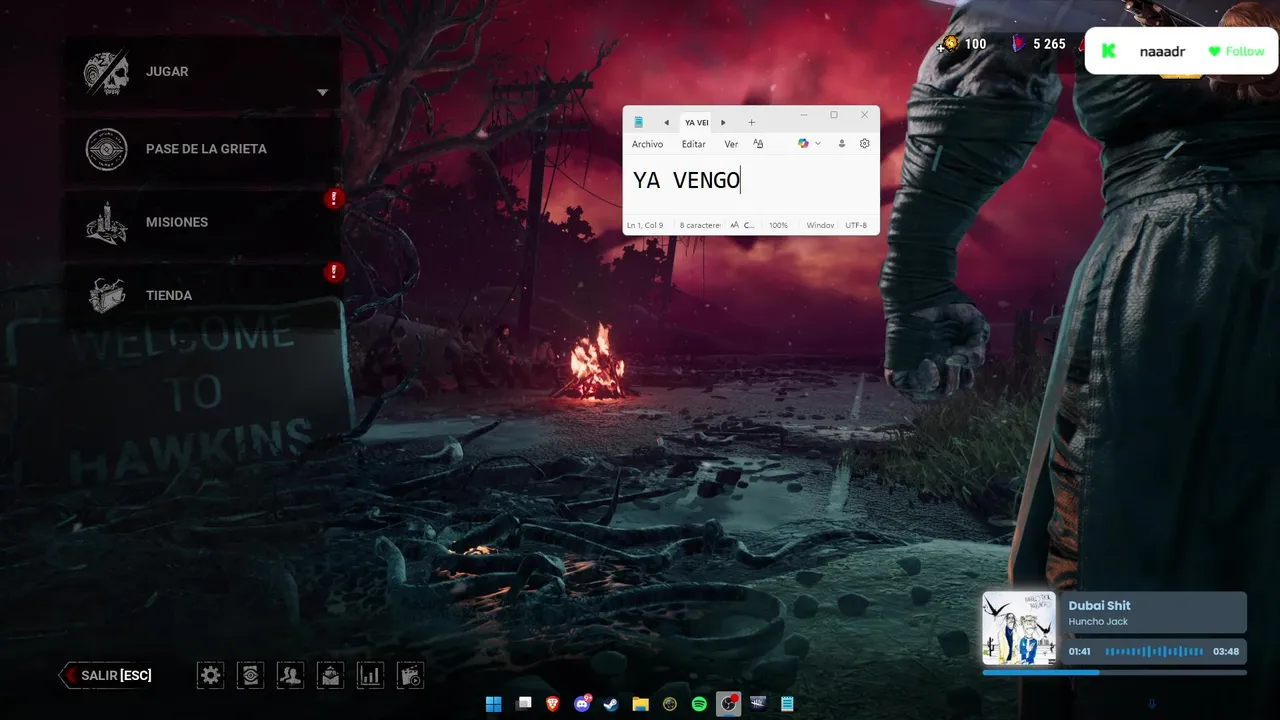
Task: Open the clapperboard video icon
Action: pos(410,675)
